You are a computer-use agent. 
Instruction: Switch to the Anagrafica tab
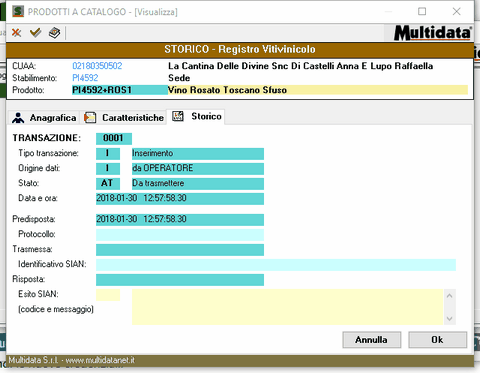44,118
